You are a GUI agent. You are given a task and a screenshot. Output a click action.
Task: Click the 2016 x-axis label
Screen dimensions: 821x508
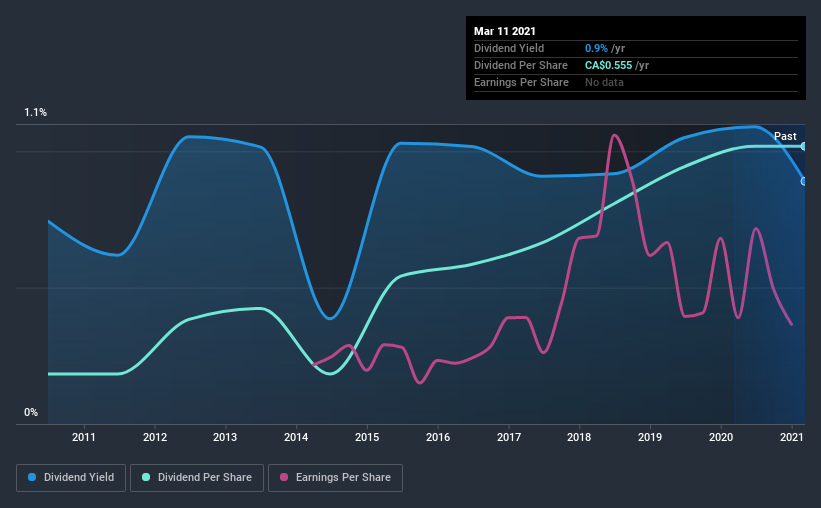pyautogui.click(x=438, y=437)
